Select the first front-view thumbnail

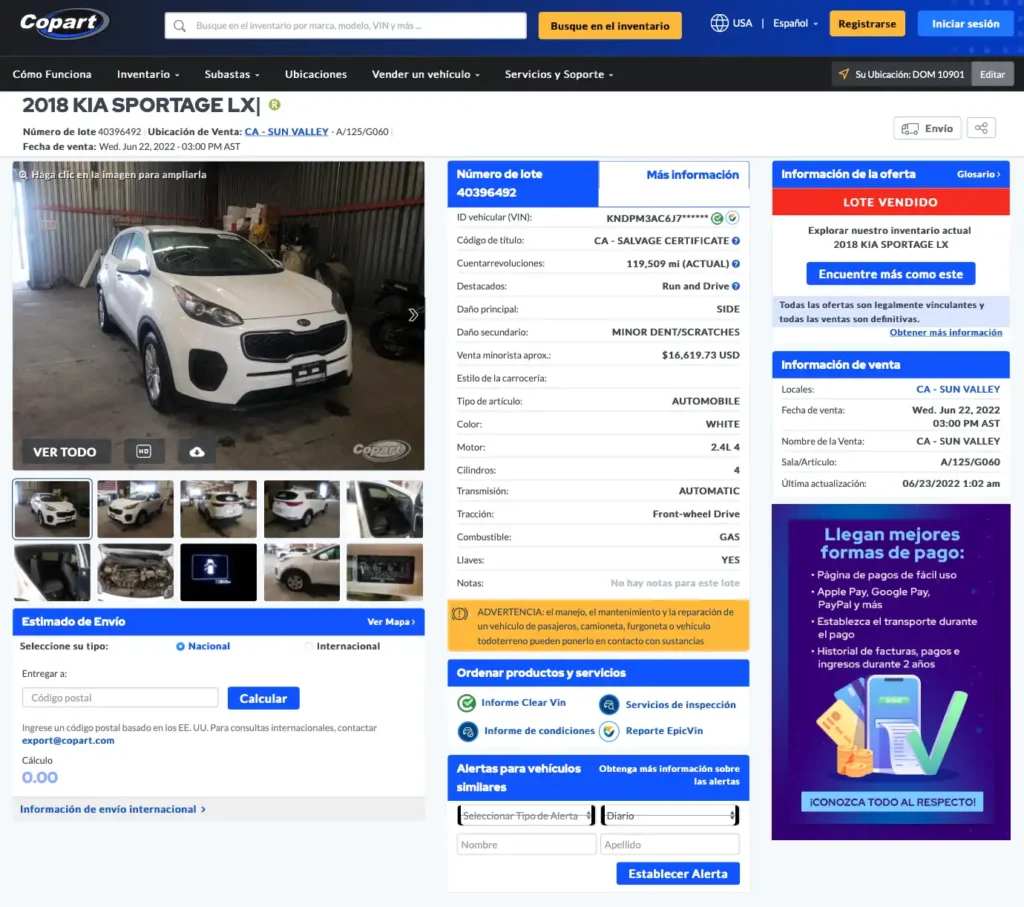(x=52, y=509)
